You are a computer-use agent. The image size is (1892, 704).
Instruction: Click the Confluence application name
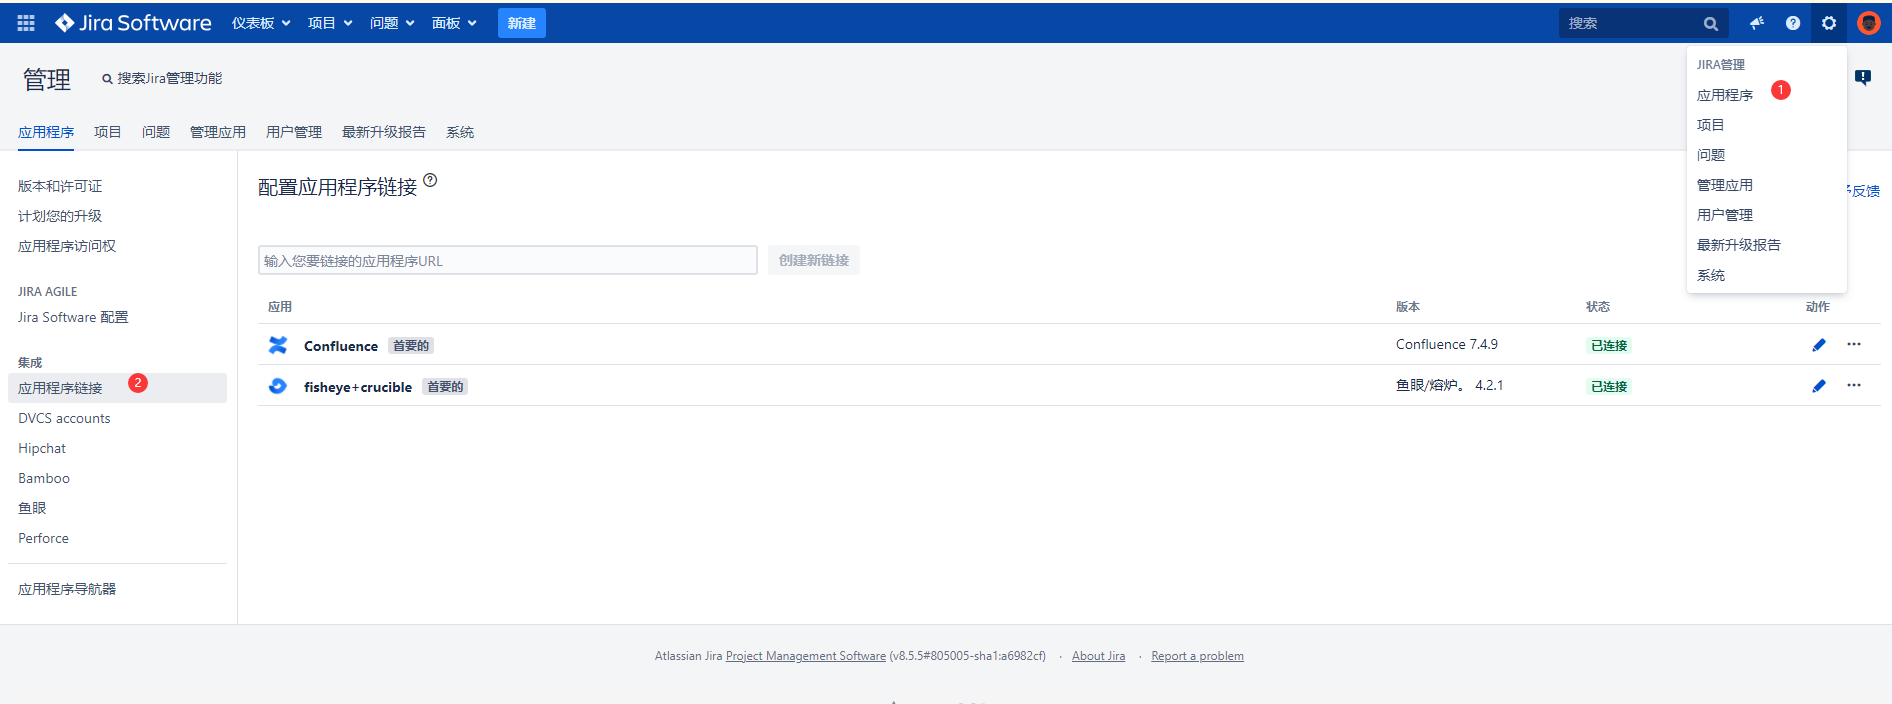pyautogui.click(x=341, y=346)
